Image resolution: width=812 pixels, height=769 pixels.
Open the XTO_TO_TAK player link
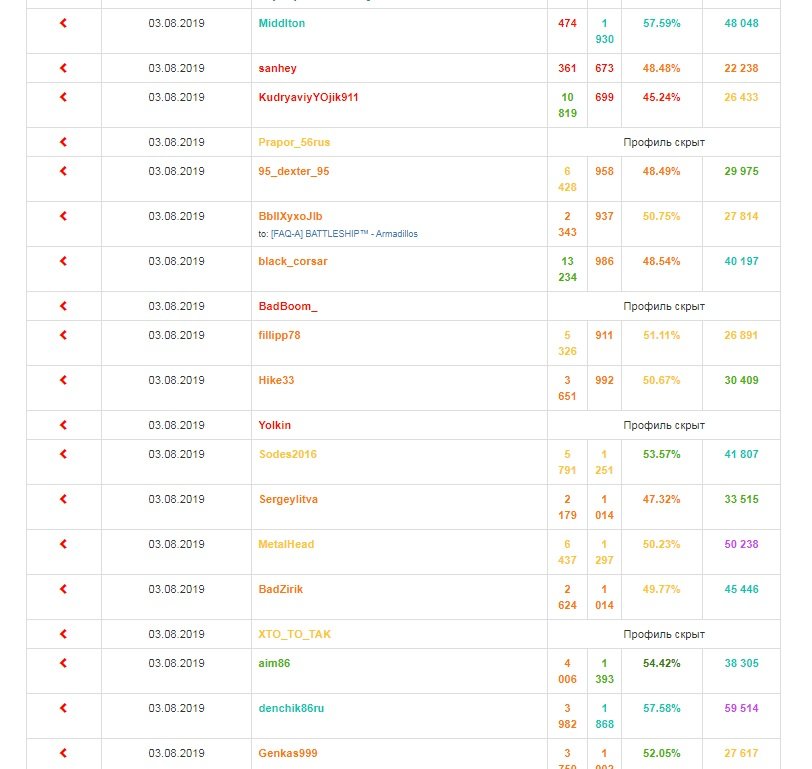[x=295, y=634]
